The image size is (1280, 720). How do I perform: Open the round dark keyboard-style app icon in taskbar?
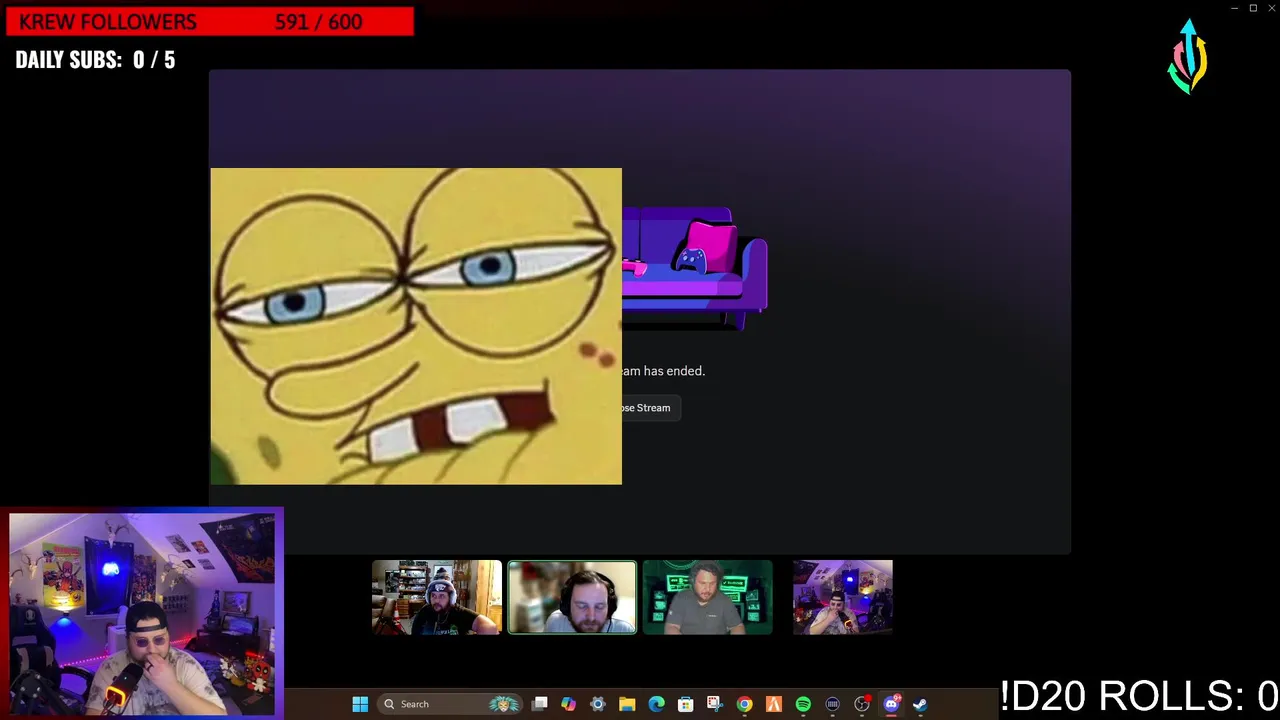coord(832,704)
